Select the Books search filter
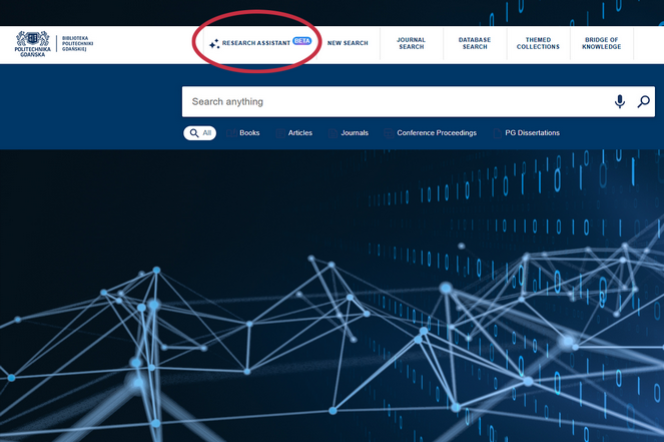Viewport: 664px width, 442px height. point(249,133)
